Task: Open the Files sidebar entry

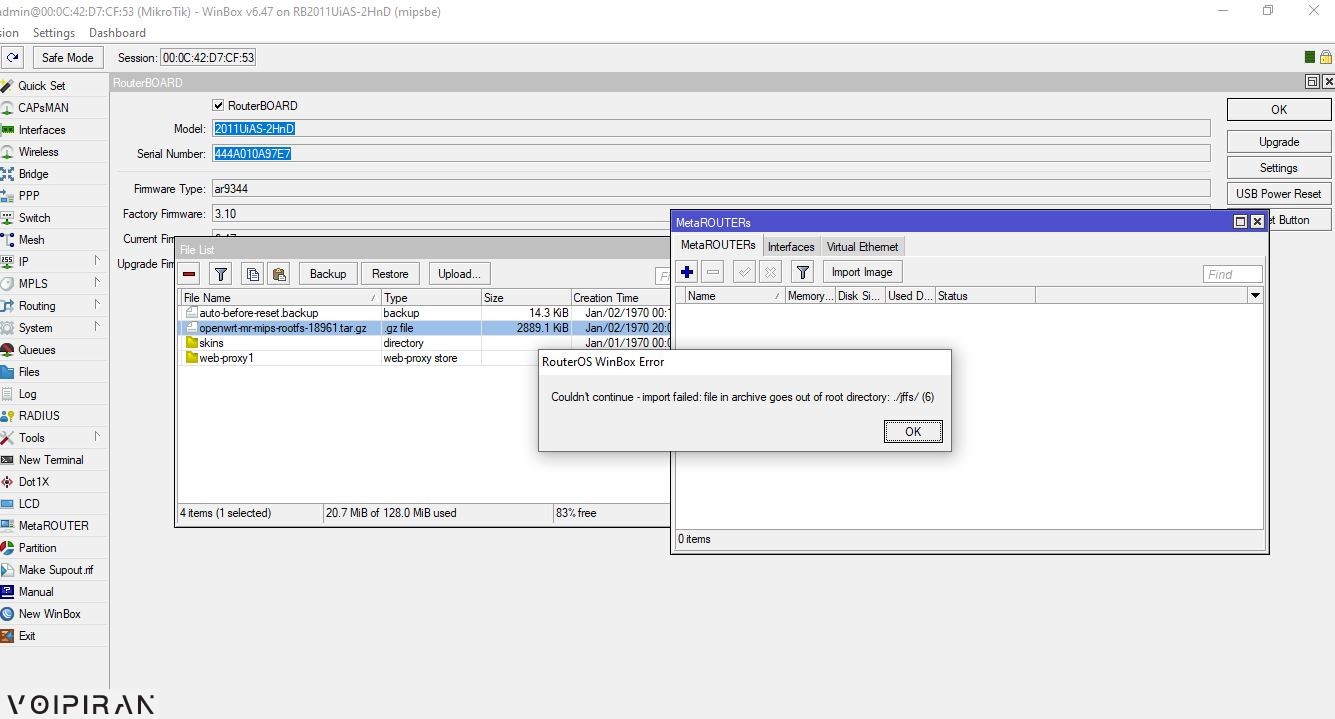Action: [29, 372]
